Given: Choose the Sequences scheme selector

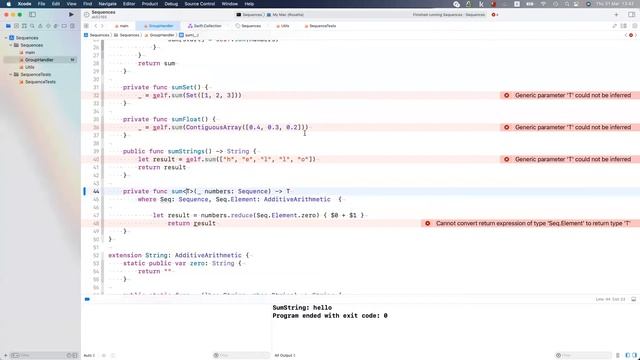Looking at the screenshot, I should [x=249, y=15].
